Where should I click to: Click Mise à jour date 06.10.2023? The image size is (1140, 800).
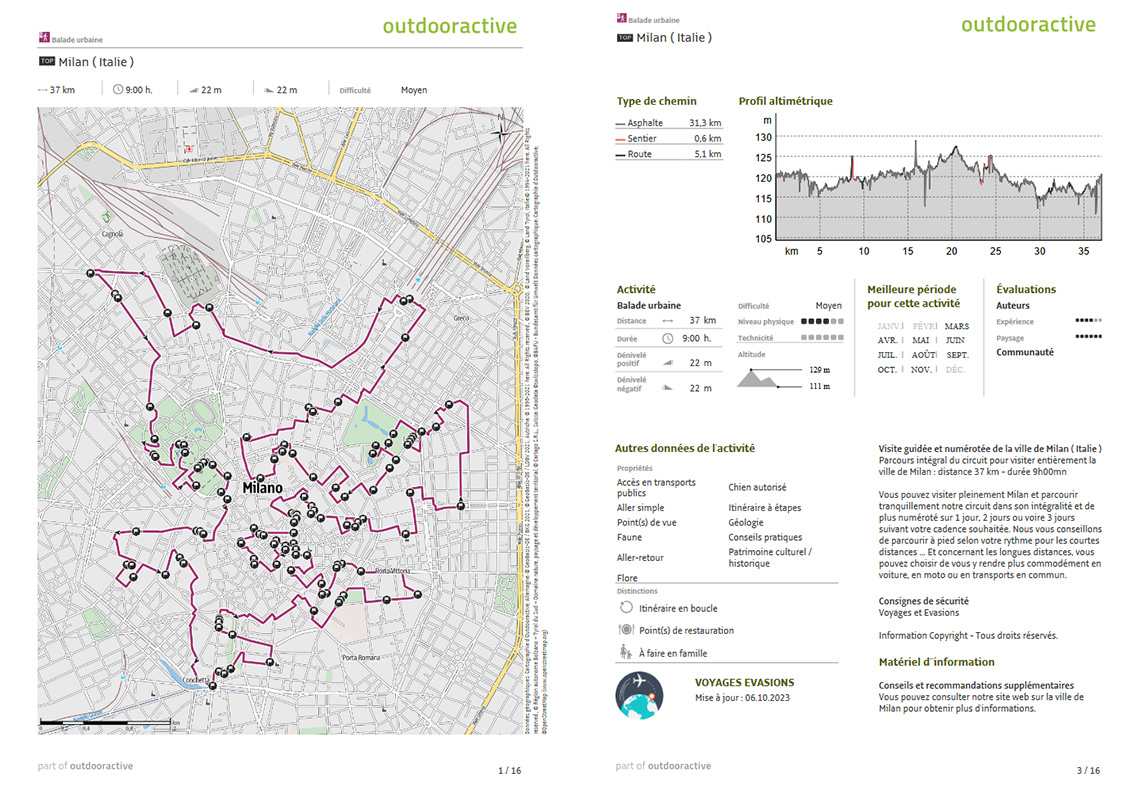(x=742, y=697)
